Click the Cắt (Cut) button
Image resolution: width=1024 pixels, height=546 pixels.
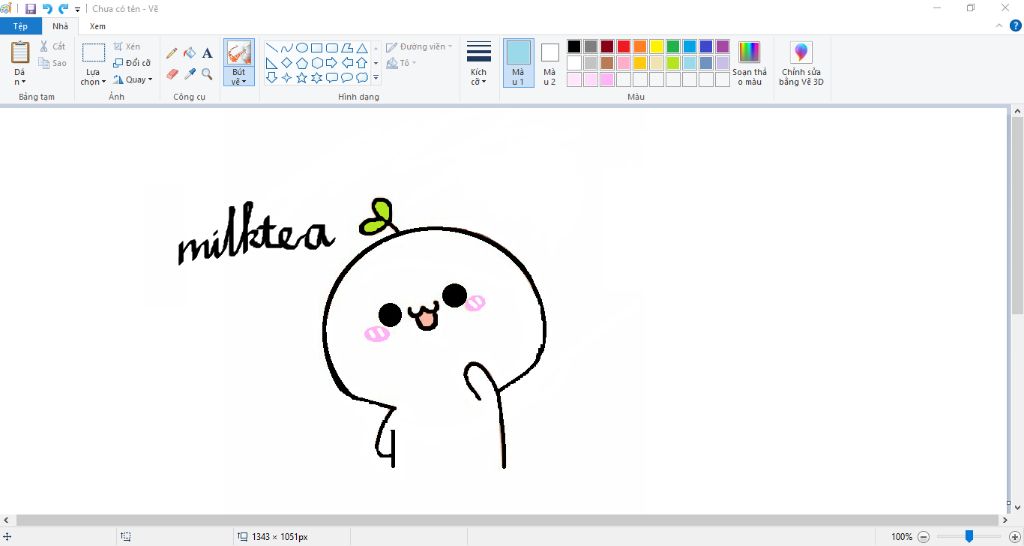[x=52, y=46]
